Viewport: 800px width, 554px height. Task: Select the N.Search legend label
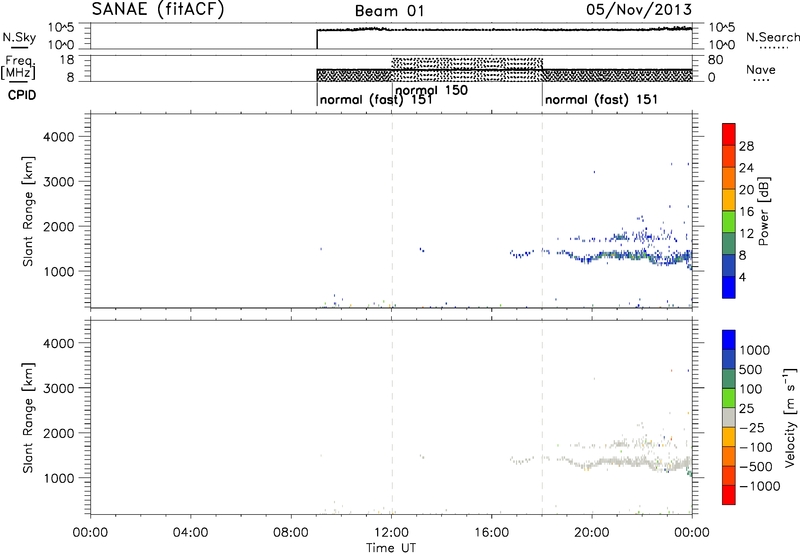click(773, 37)
